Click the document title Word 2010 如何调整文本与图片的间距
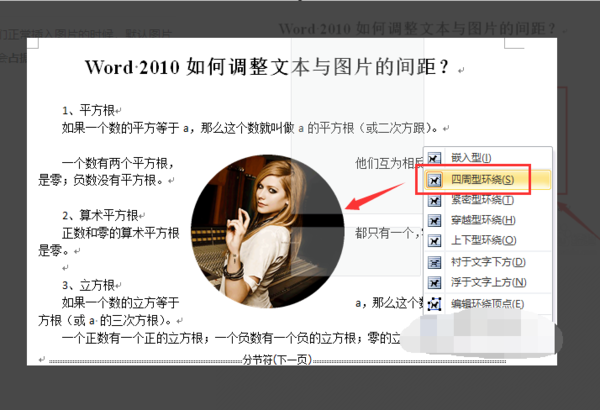Screen dimensions: 600x410 click(266, 67)
